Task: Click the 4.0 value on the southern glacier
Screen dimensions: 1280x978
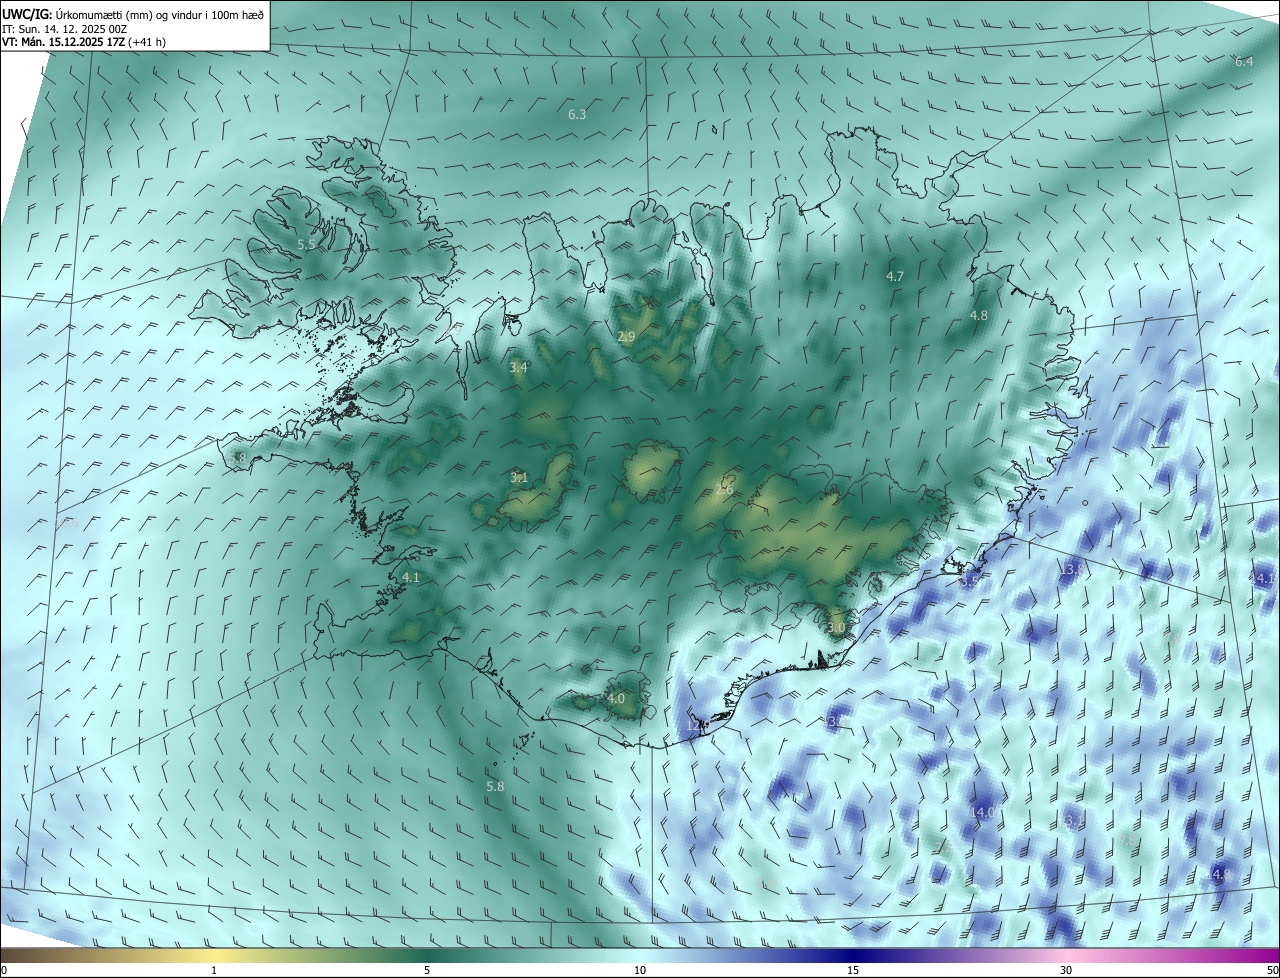Action: tap(616, 699)
